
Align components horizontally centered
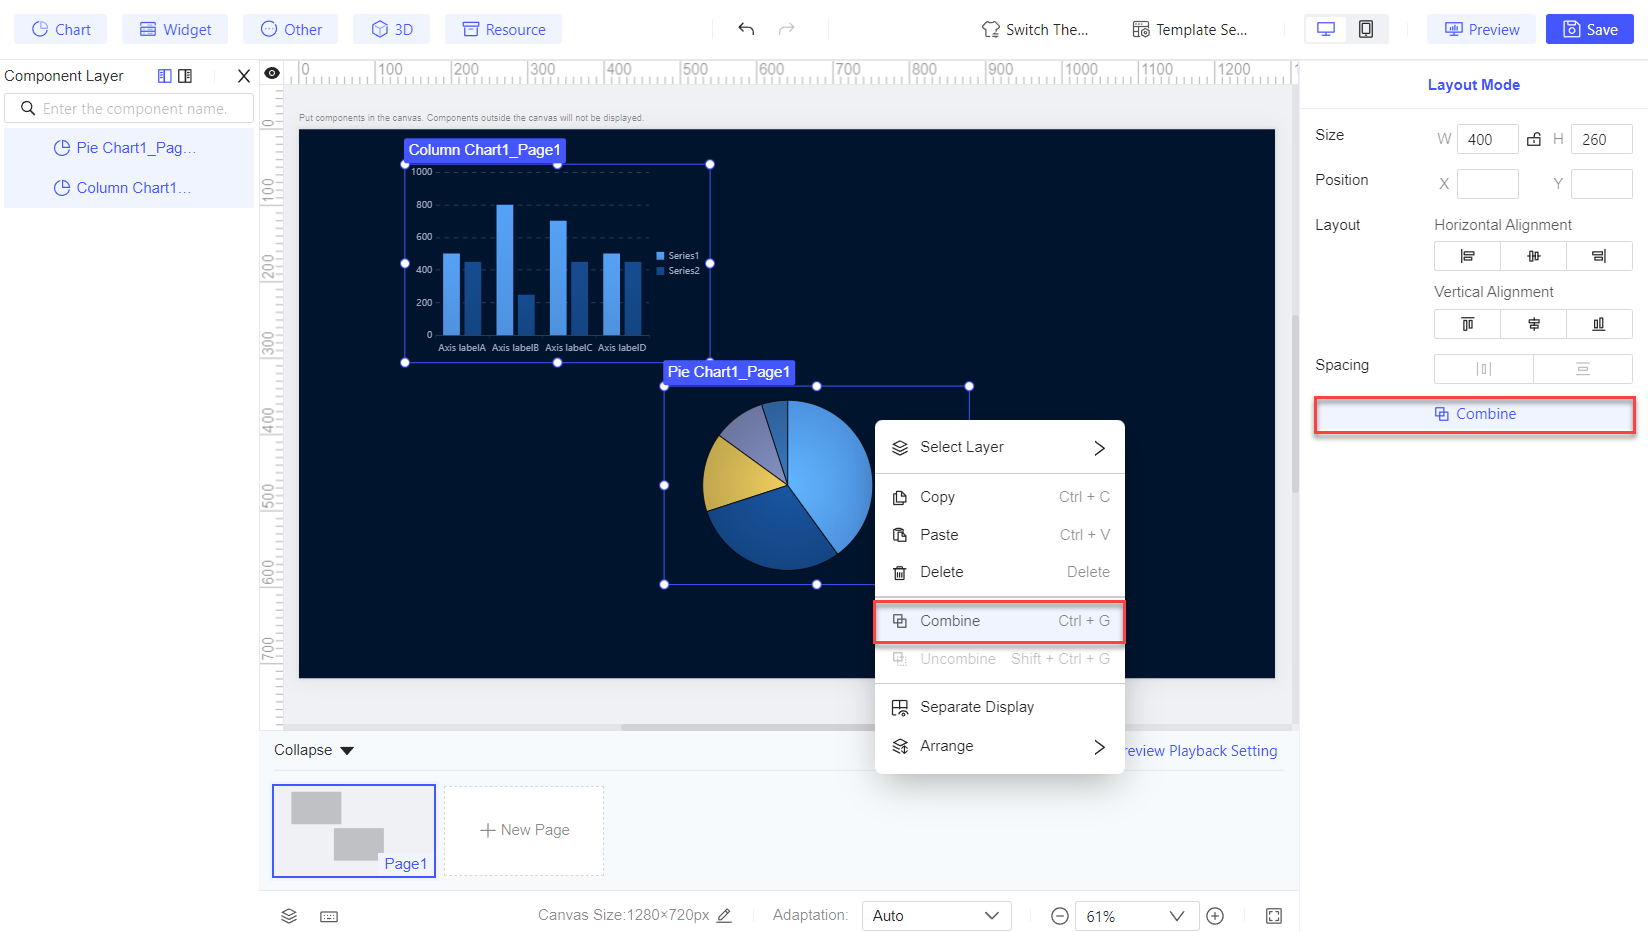(1533, 256)
